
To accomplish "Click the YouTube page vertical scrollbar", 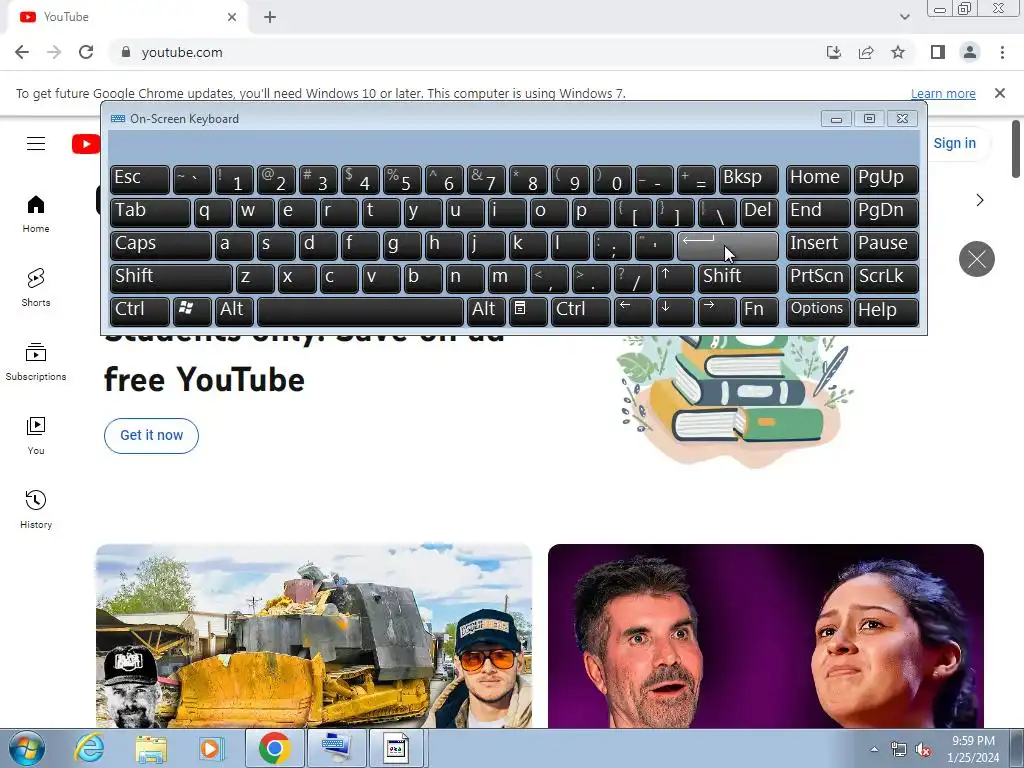I will pyautogui.click(x=1016, y=149).
